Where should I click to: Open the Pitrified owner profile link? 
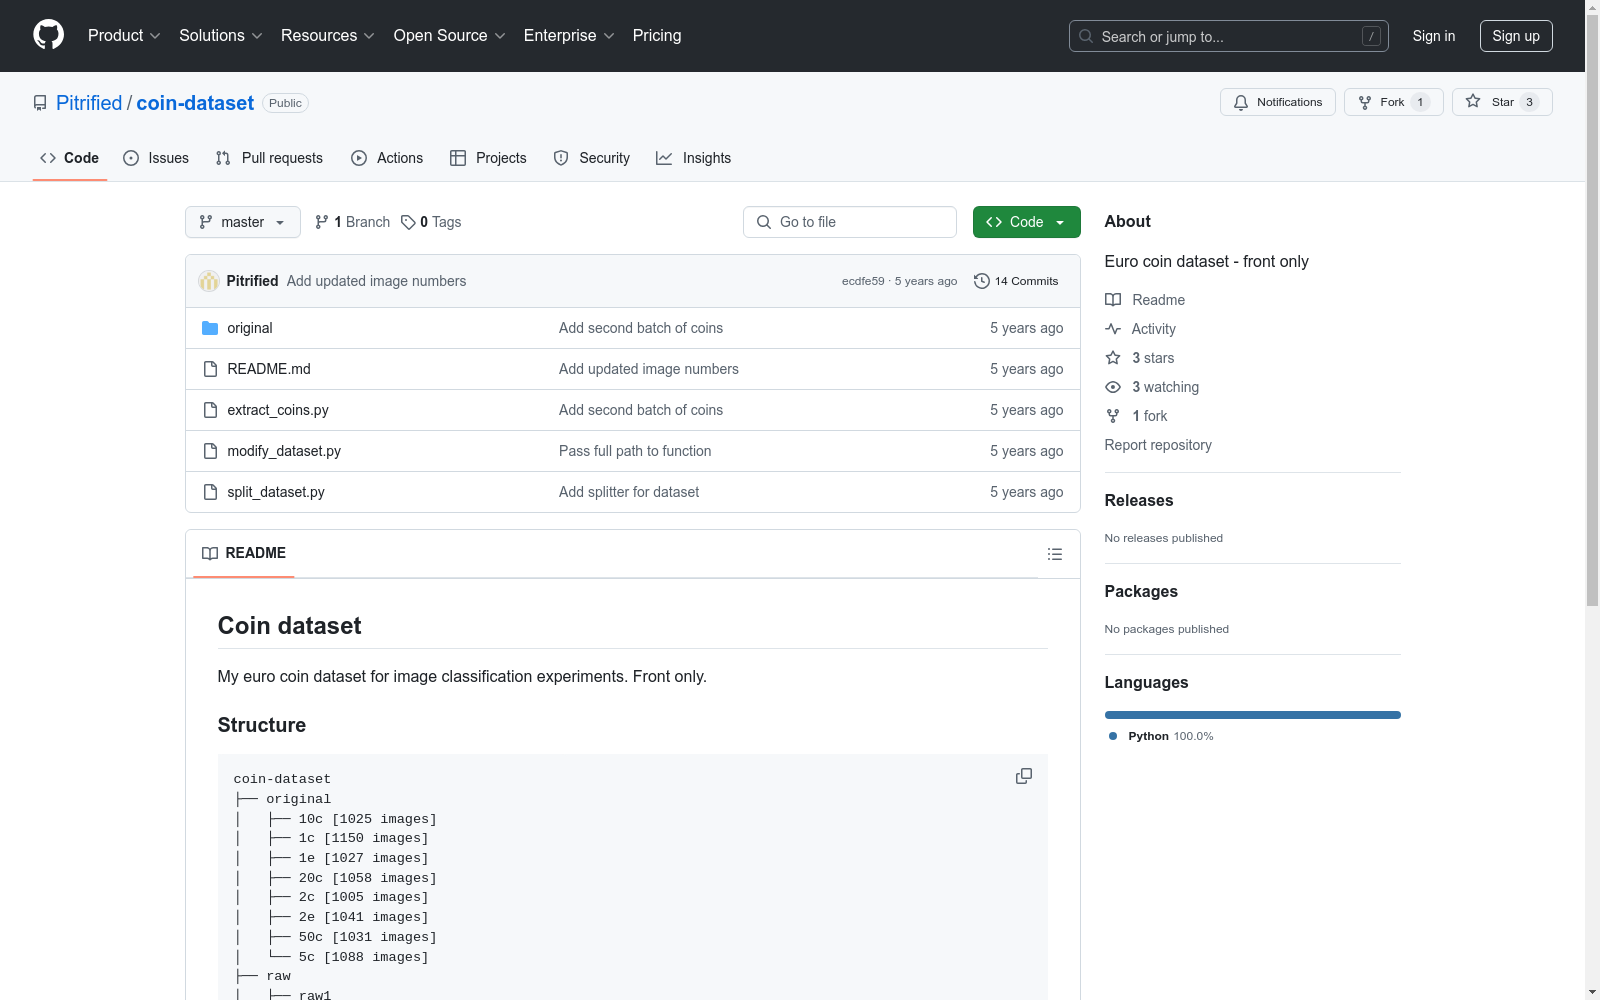(89, 103)
